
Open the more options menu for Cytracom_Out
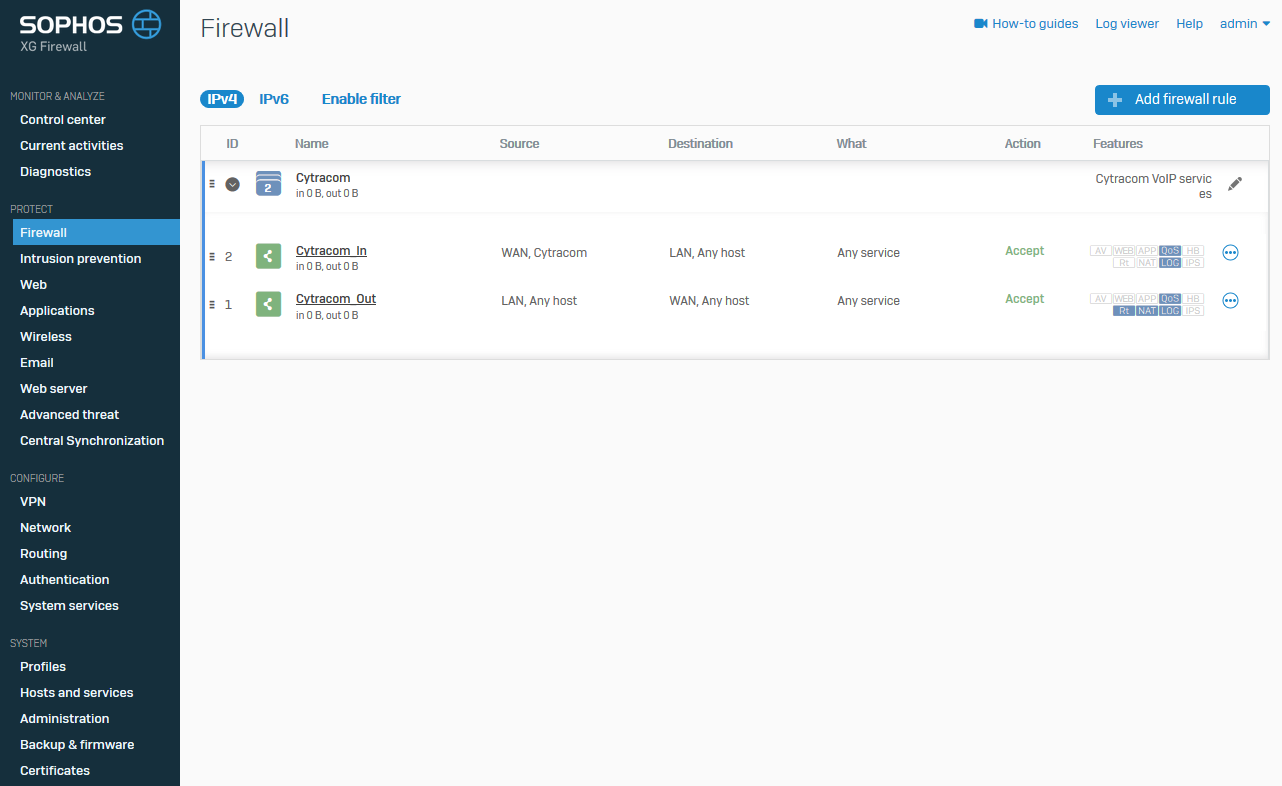[1230, 300]
